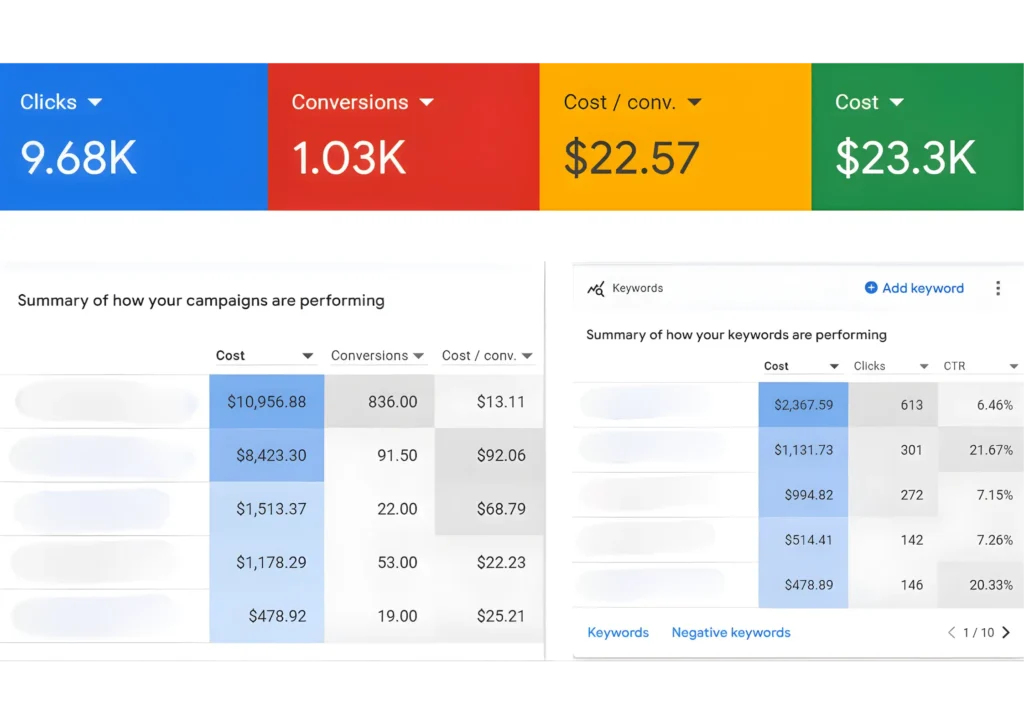1024x724 pixels.
Task: Open the Negative keywords link
Action: click(x=731, y=632)
